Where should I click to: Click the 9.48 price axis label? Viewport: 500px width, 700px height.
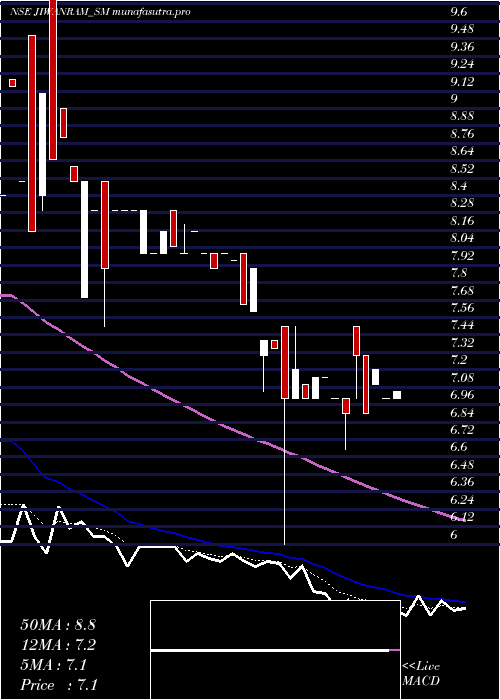pos(462,29)
